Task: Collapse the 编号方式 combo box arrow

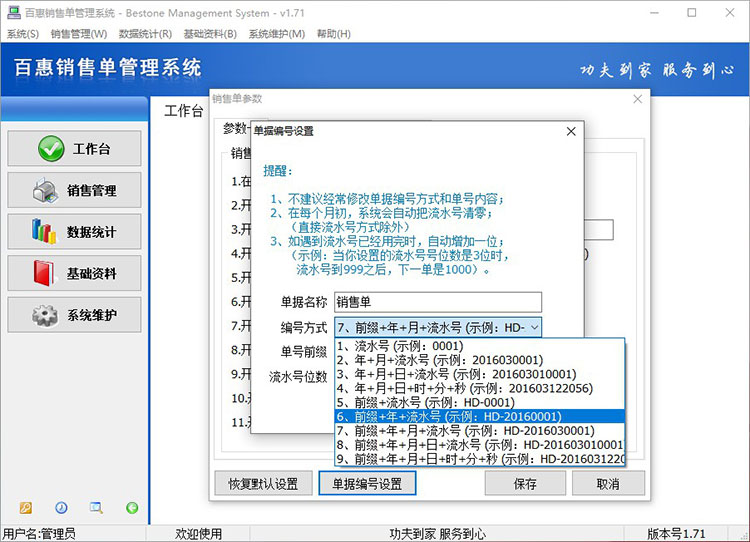Action: coord(535,328)
